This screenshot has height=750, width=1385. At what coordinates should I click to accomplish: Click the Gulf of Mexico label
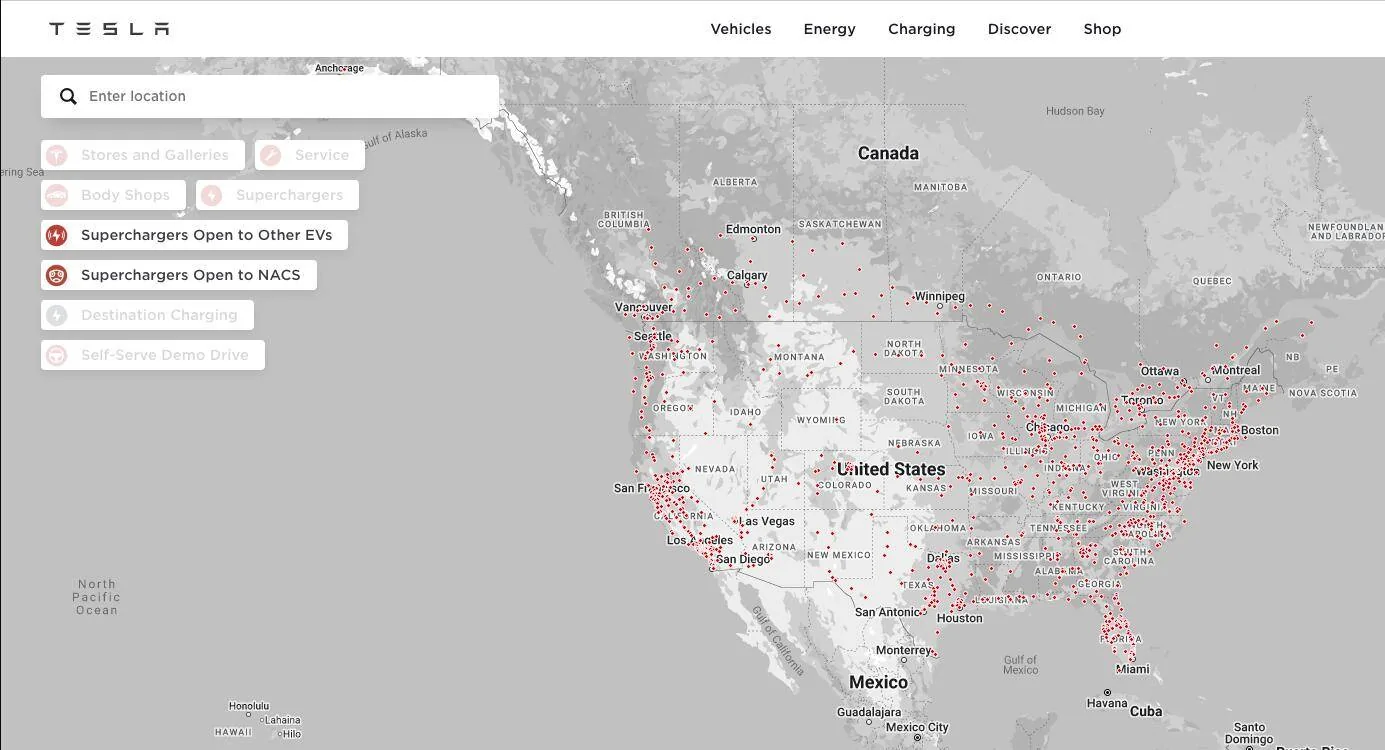tap(1020, 665)
